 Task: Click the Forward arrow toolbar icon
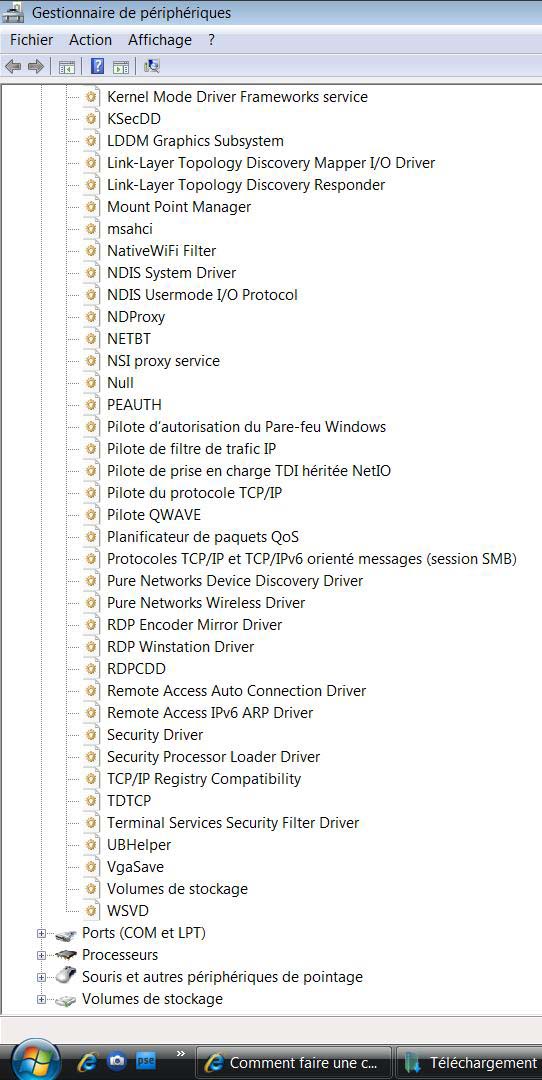coord(36,66)
